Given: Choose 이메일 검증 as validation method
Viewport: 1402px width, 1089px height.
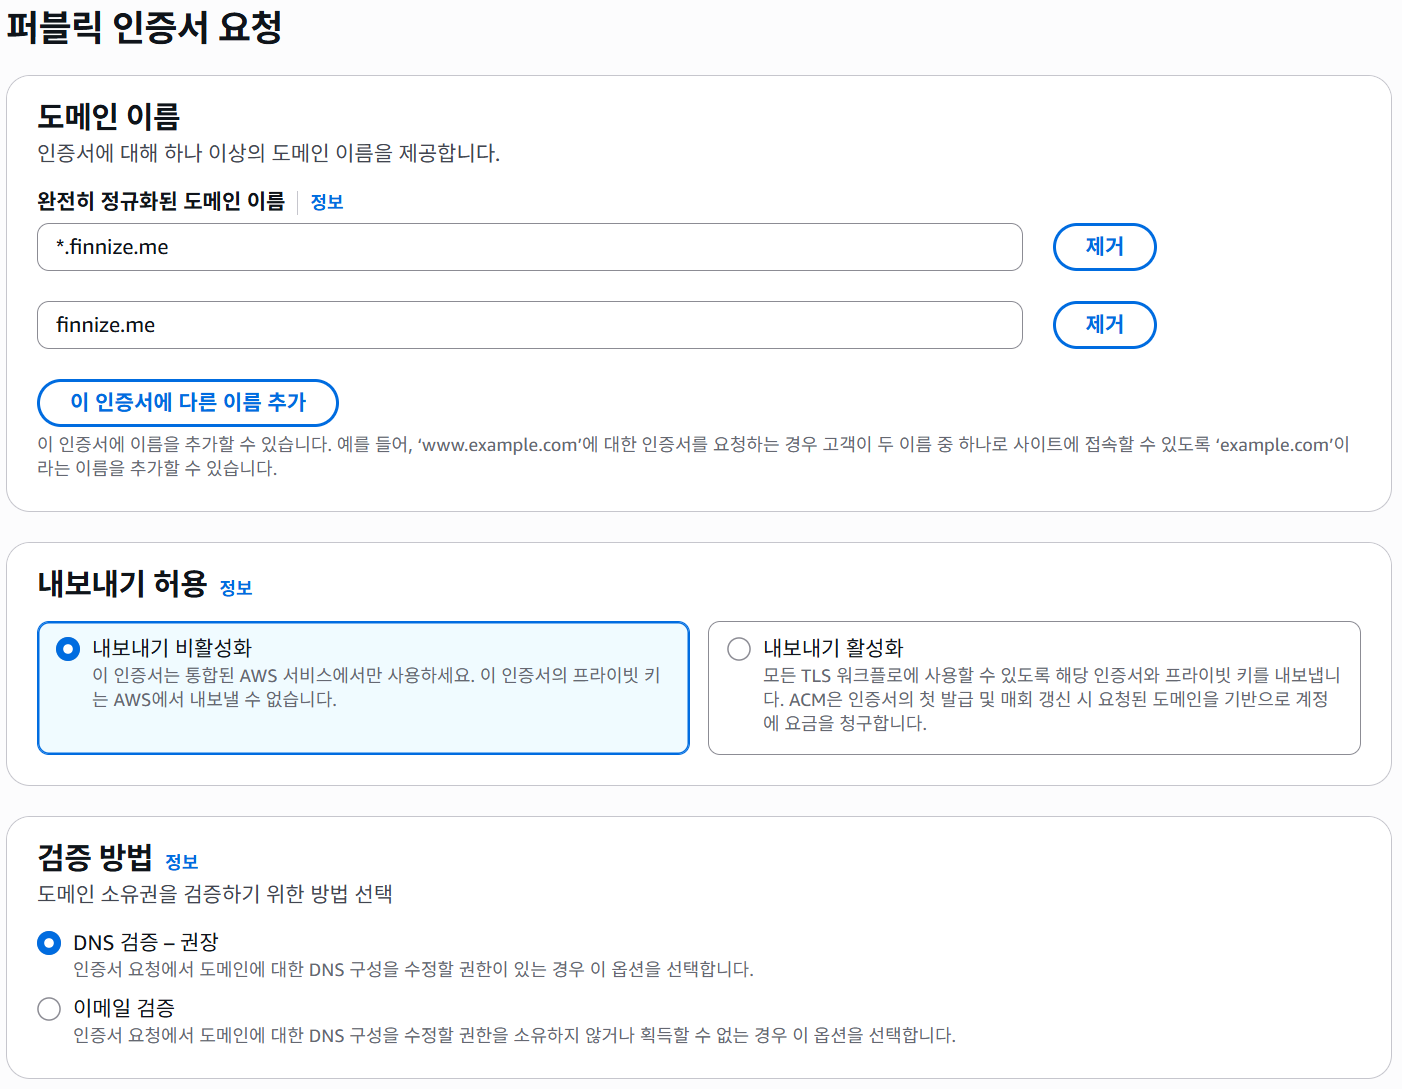Looking at the screenshot, I should (x=48, y=1009).
